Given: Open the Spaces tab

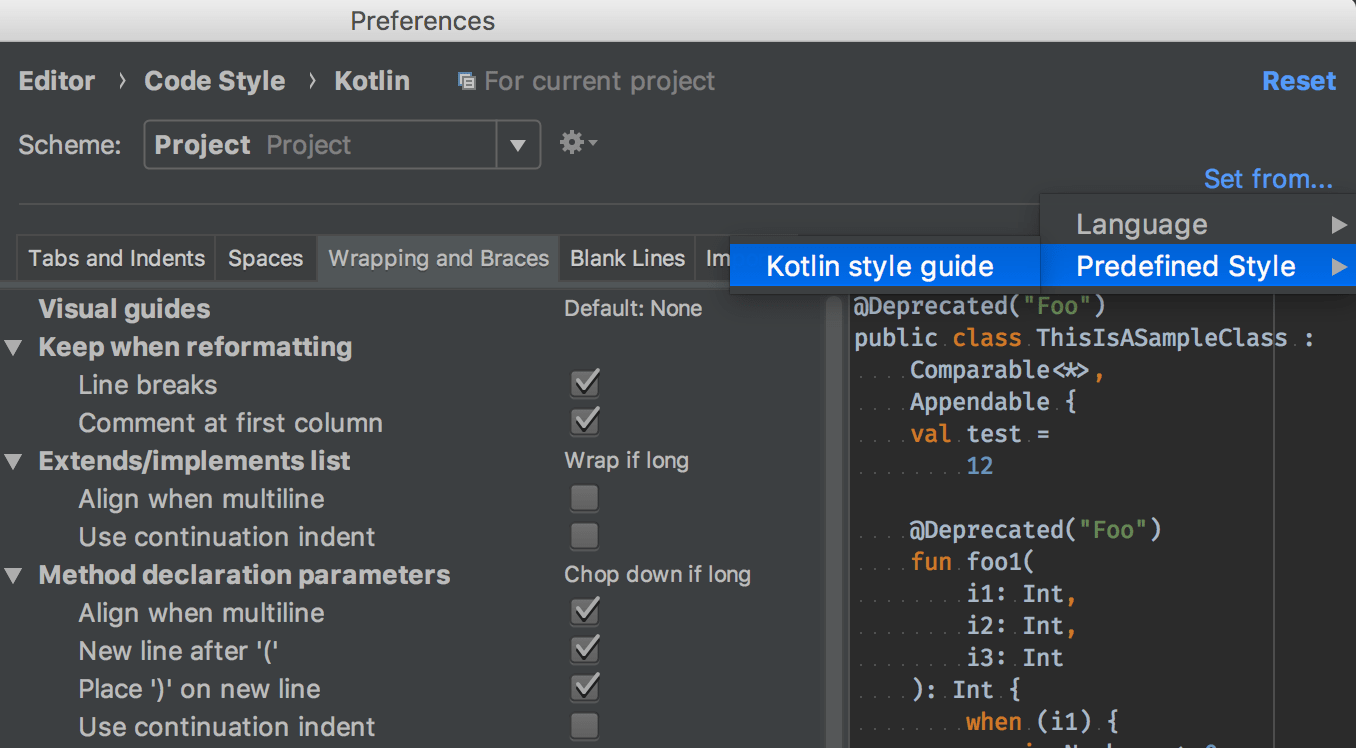Looking at the screenshot, I should 265,259.
